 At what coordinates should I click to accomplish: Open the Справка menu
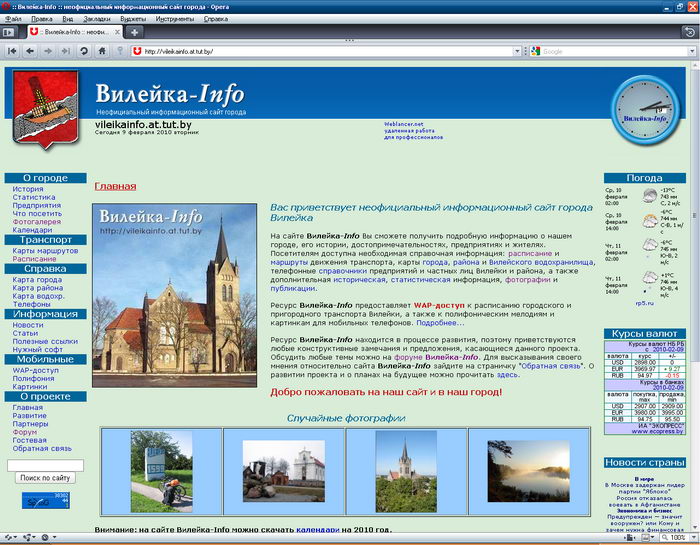216,19
